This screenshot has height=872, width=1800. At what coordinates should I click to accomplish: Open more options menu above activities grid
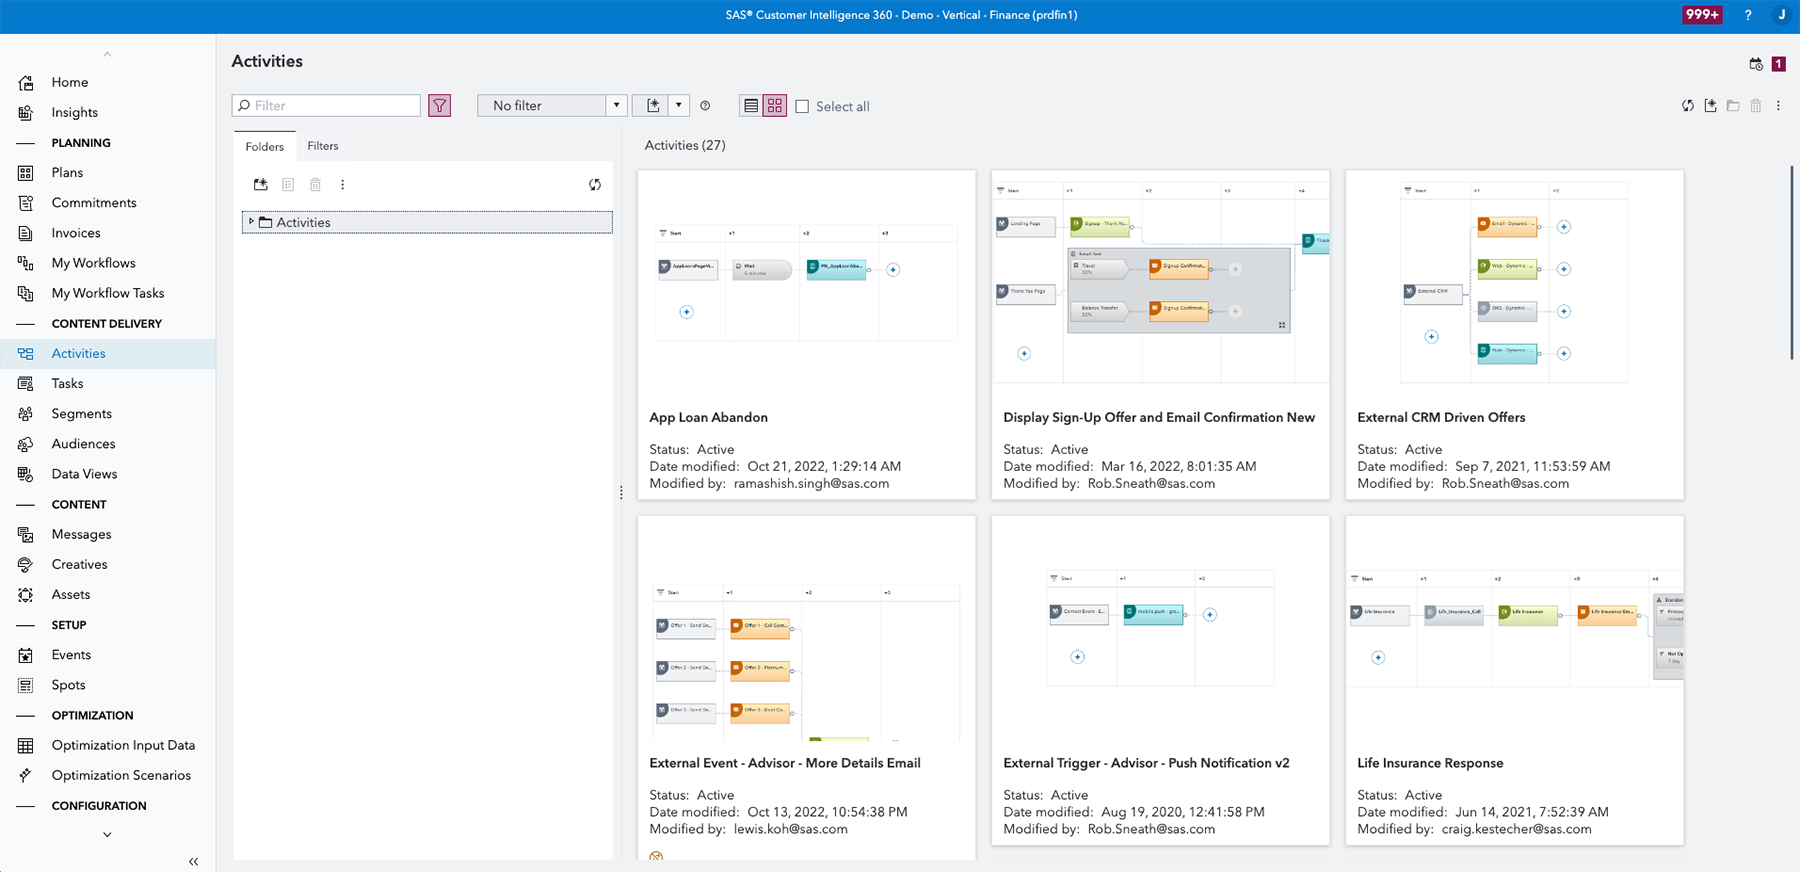tap(1778, 106)
